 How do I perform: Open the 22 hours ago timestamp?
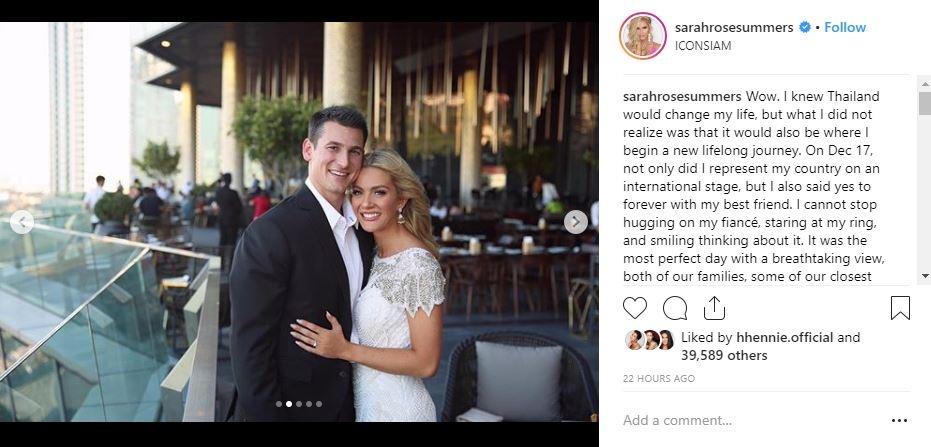coord(658,378)
